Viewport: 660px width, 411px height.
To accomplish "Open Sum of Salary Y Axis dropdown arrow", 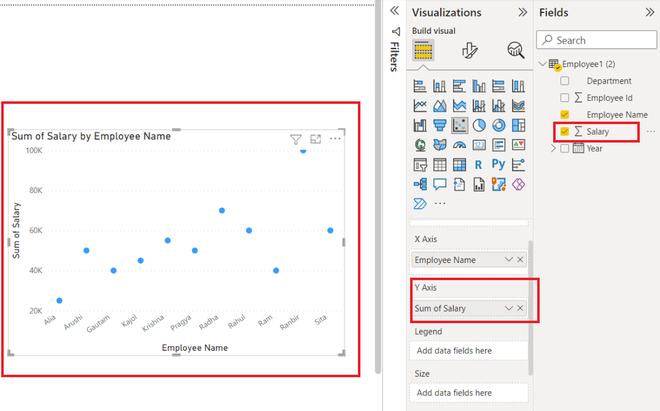I will 508,308.
